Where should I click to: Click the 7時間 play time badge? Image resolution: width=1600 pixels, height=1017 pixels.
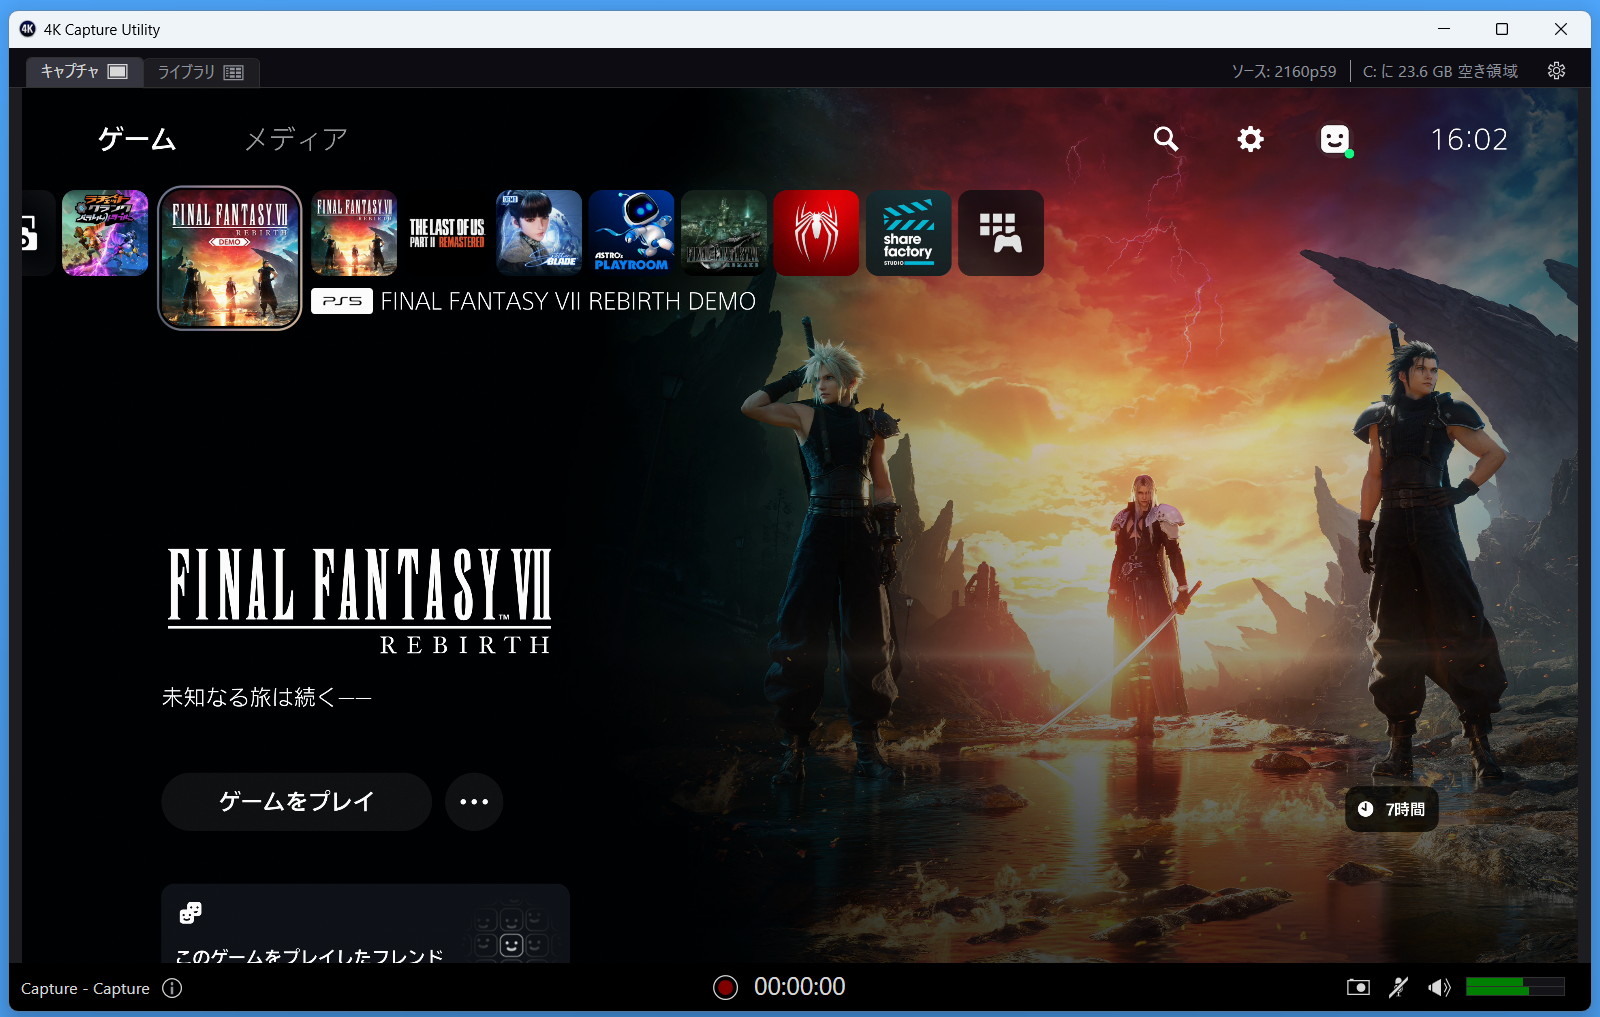coord(1392,809)
